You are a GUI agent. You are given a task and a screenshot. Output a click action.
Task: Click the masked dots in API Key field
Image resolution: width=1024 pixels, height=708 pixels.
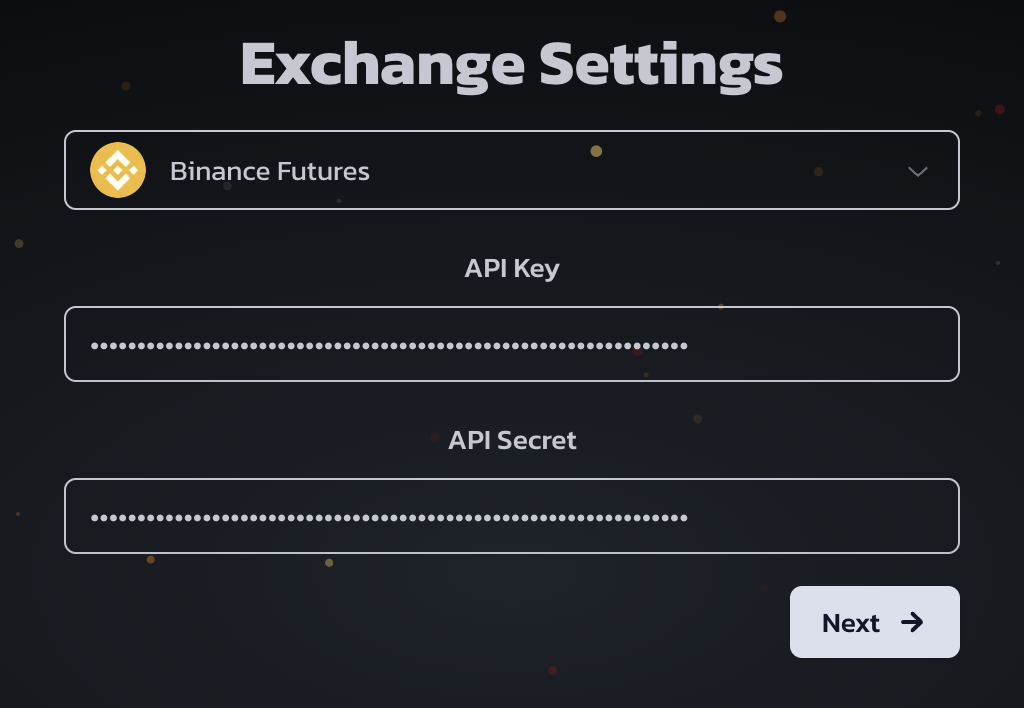point(389,346)
